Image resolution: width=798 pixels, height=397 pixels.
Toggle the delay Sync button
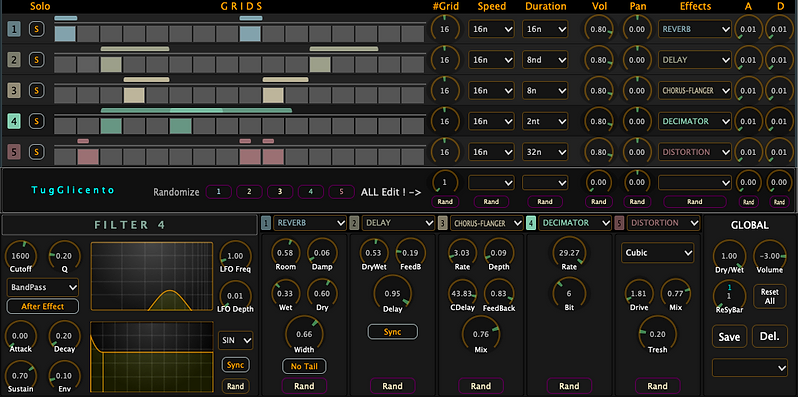[x=392, y=332]
